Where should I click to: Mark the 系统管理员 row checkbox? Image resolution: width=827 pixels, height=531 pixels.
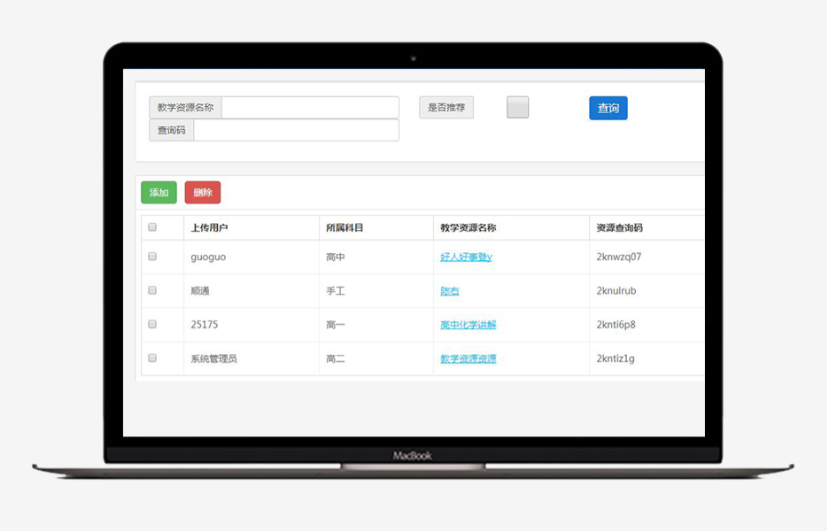[153, 357]
